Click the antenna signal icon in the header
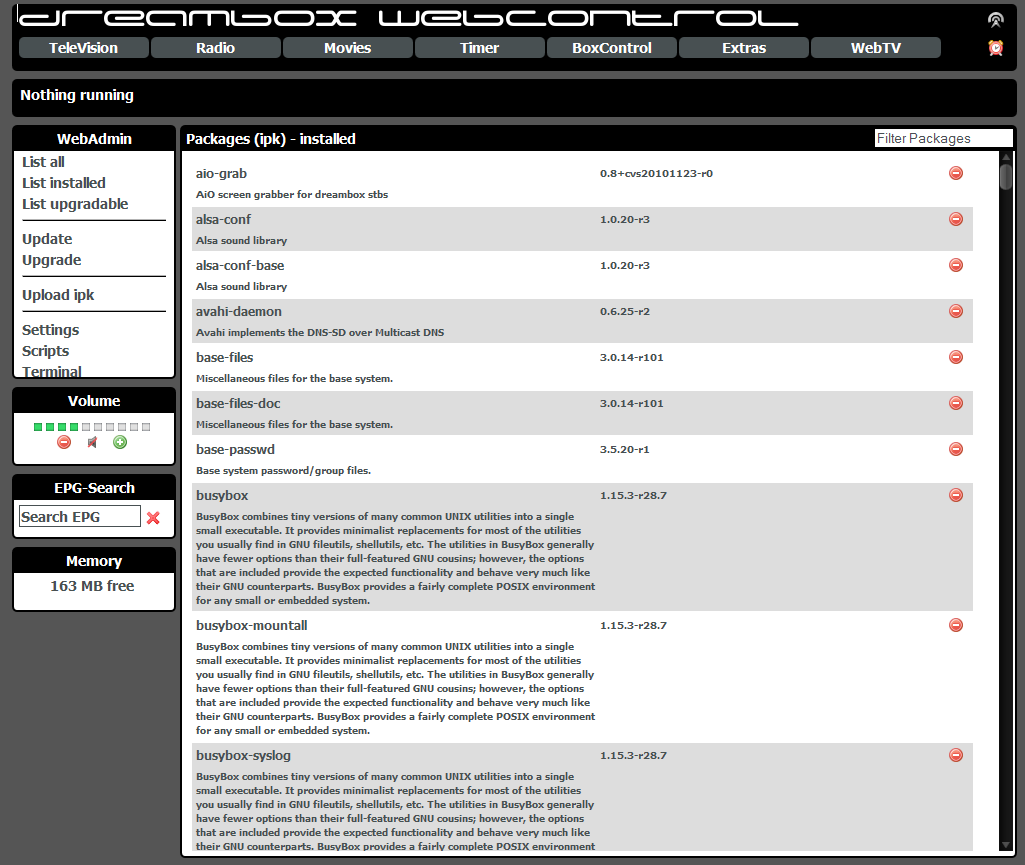 (x=996, y=20)
